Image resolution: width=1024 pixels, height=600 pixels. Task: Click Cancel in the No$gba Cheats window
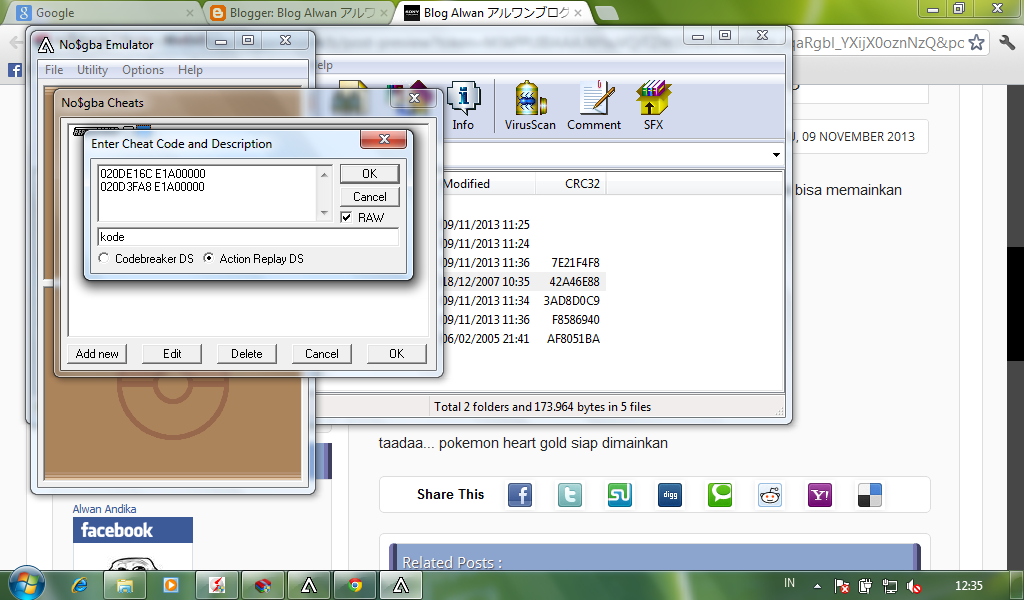point(321,354)
